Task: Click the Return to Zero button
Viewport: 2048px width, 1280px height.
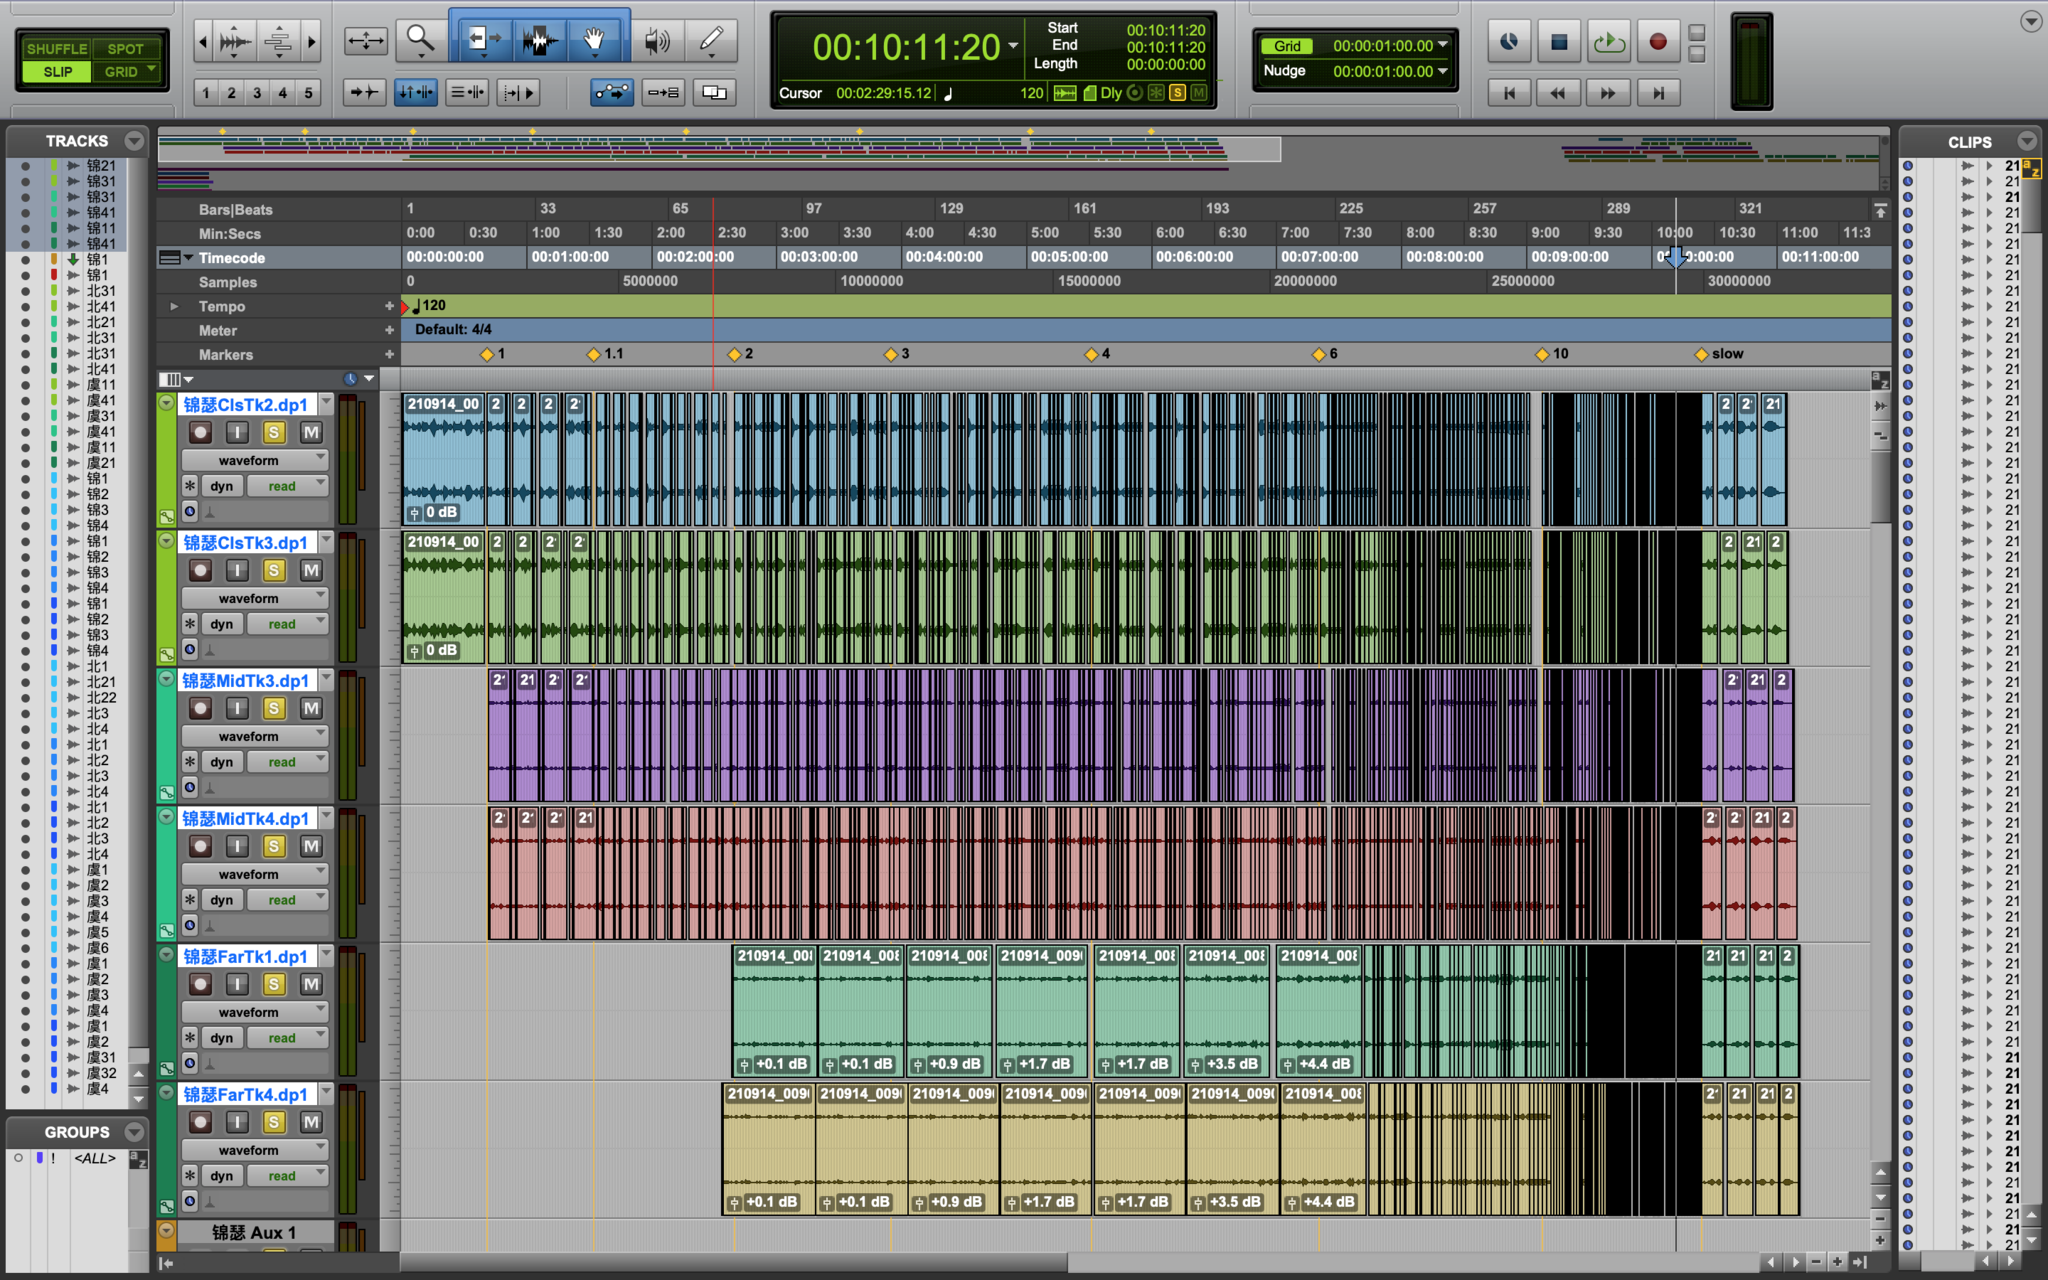Action: point(1509,93)
